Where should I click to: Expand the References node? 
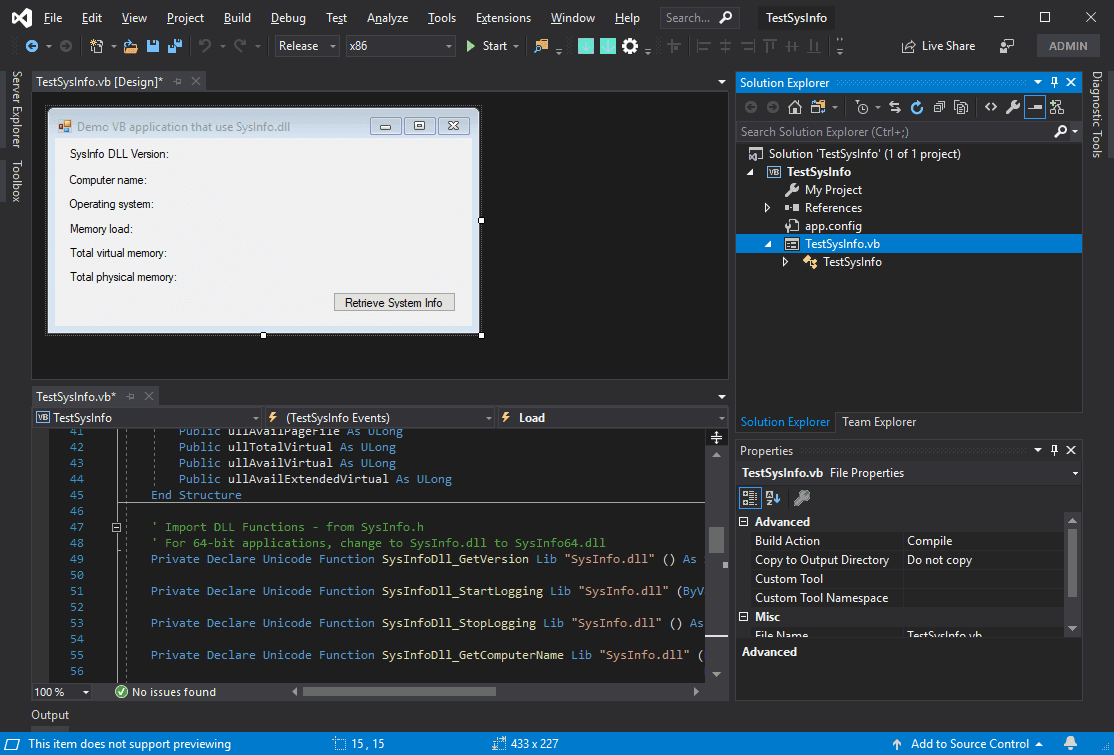(767, 208)
